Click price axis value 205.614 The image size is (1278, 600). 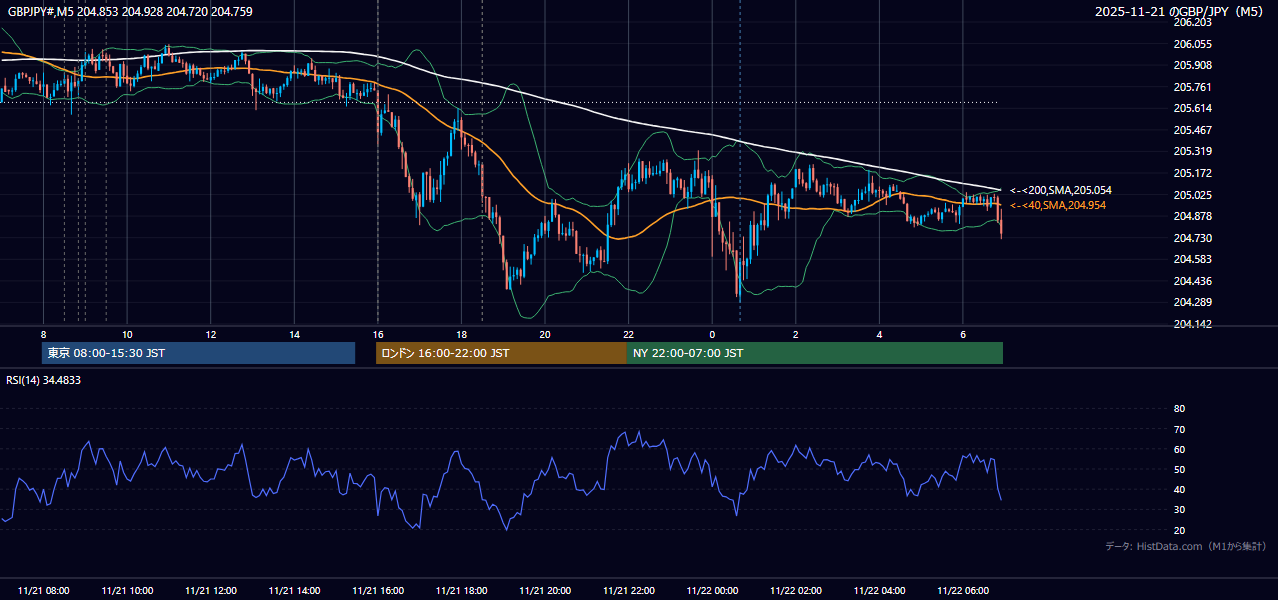point(1193,108)
